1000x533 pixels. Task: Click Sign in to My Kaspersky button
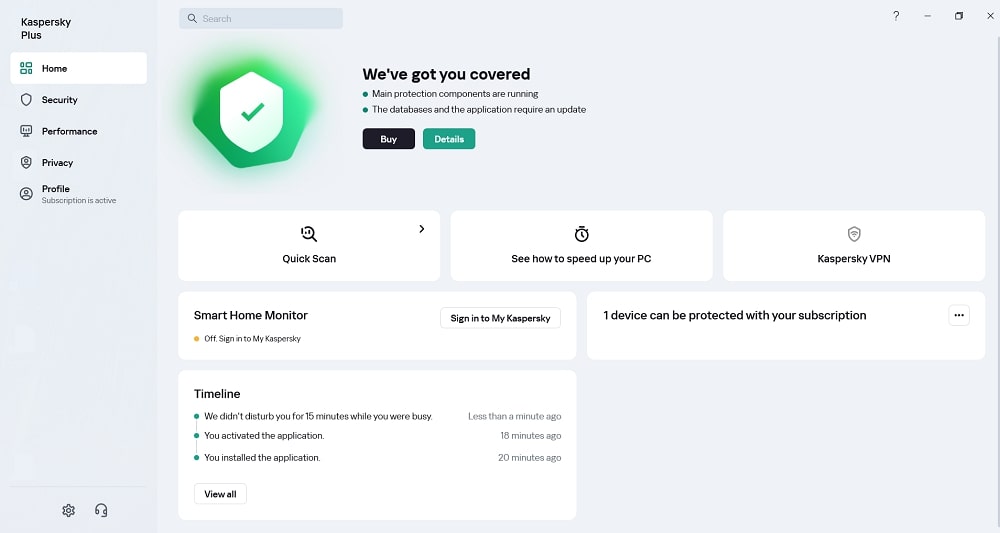tap(500, 318)
